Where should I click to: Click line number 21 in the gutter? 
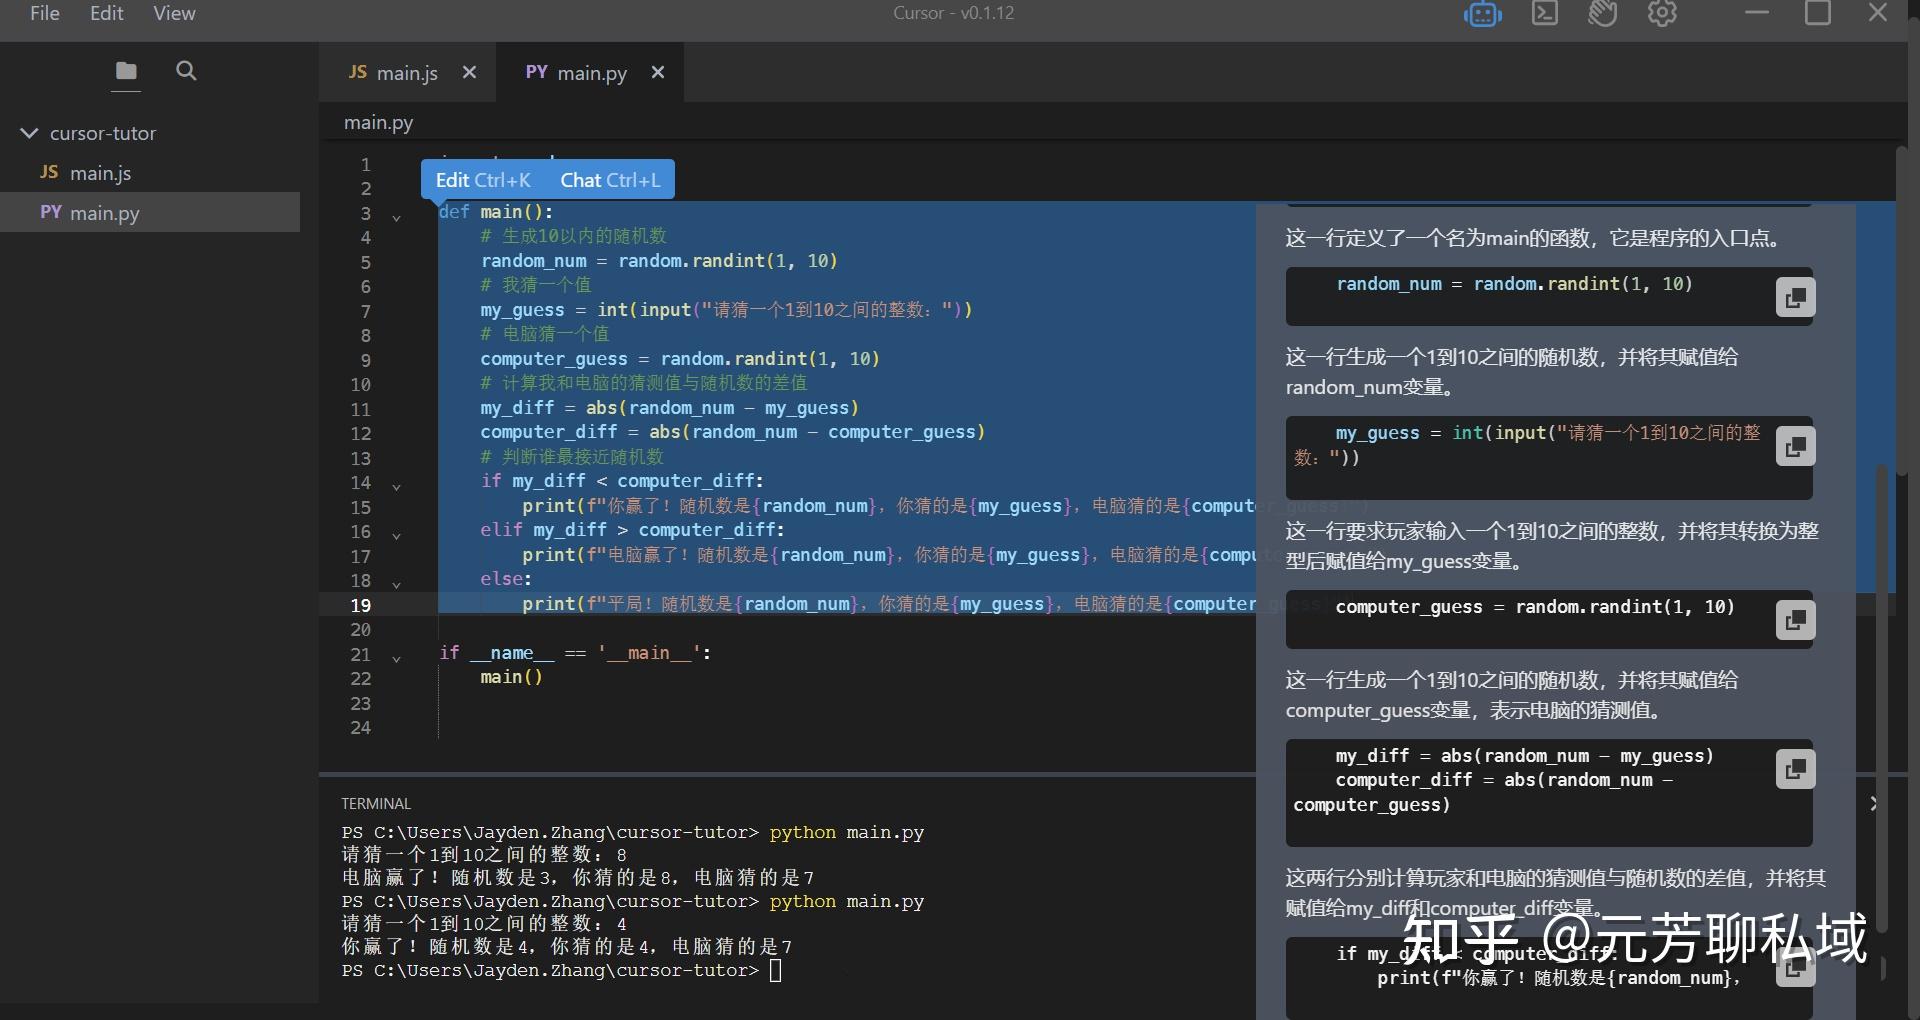tap(361, 654)
